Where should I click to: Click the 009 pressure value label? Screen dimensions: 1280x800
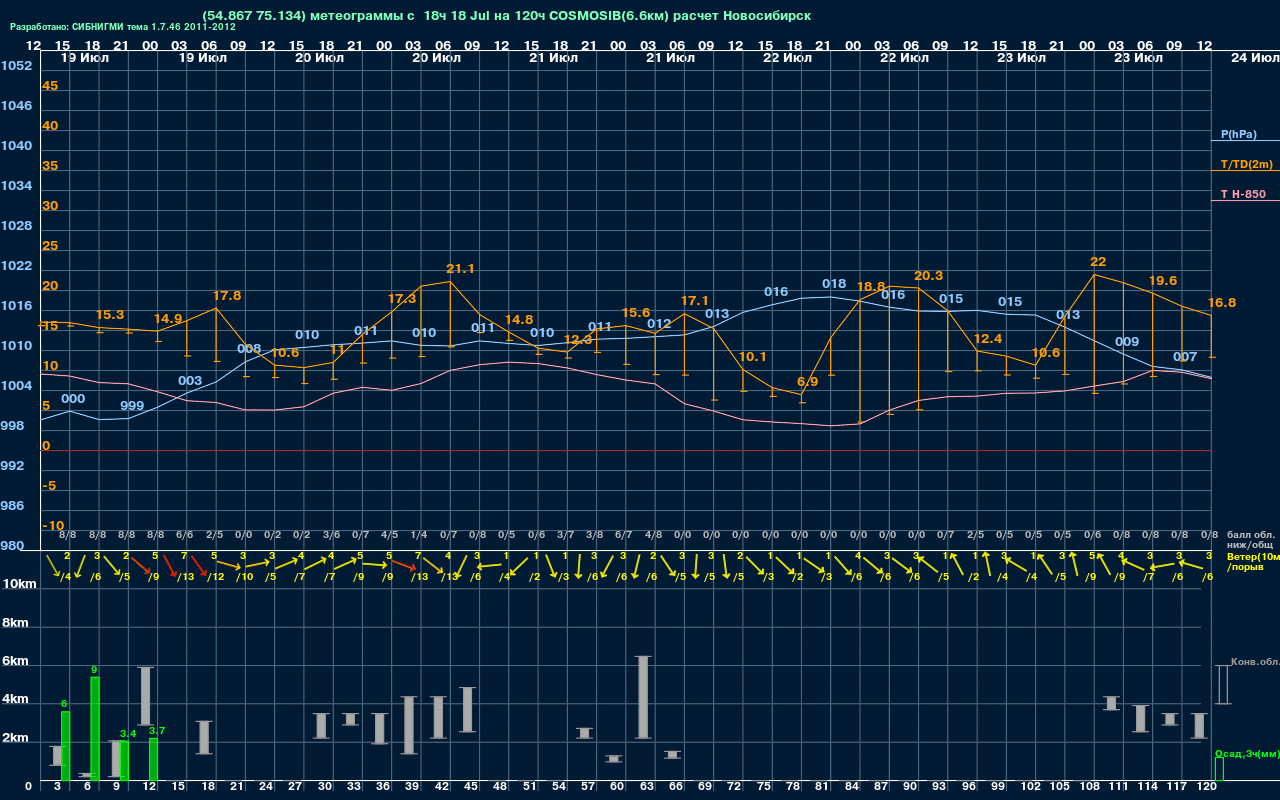[x=1127, y=342]
